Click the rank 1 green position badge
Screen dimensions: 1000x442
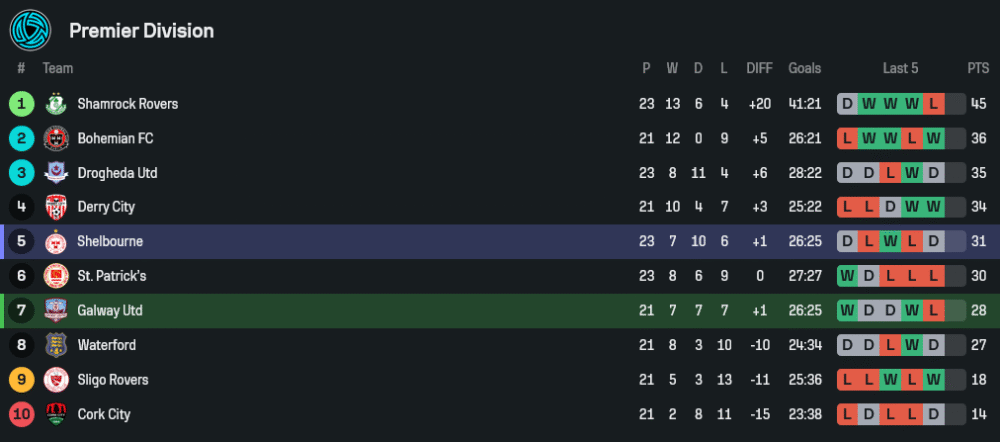21,104
